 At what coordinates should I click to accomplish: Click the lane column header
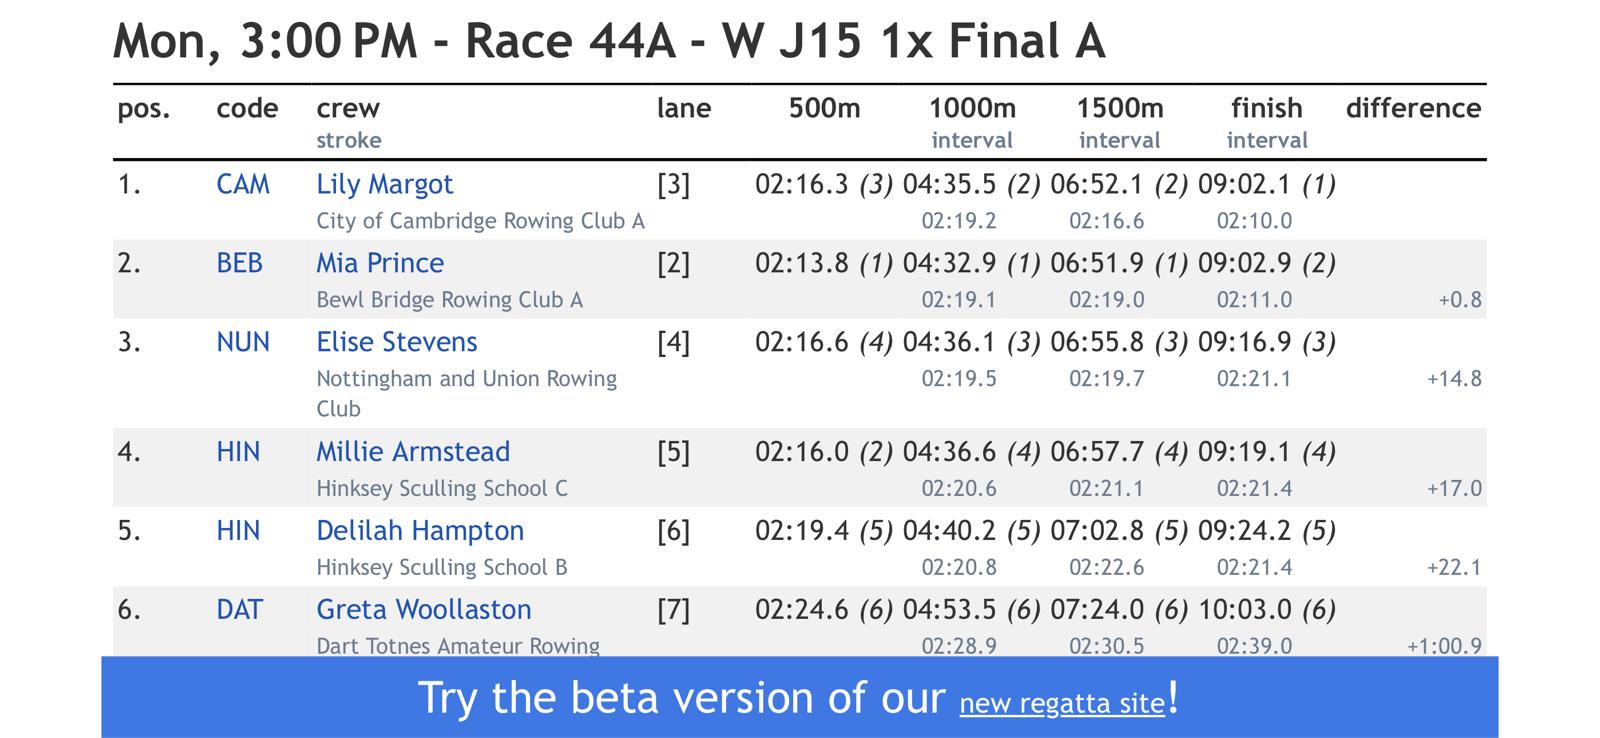pyautogui.click(x=684, y=109)
